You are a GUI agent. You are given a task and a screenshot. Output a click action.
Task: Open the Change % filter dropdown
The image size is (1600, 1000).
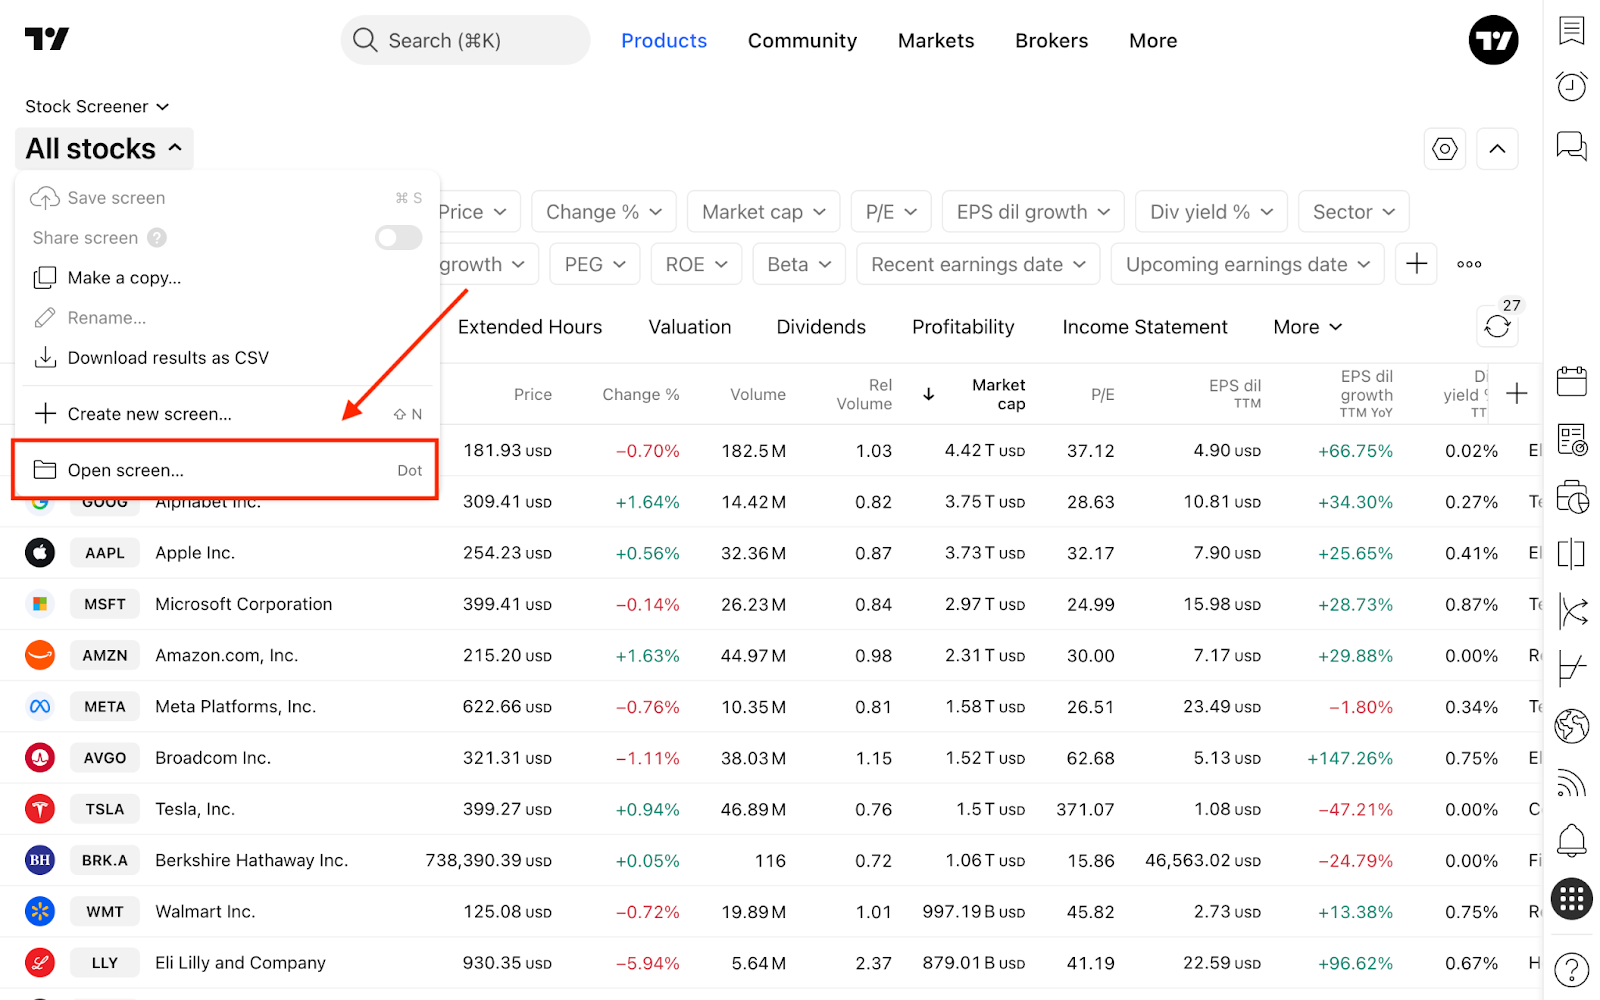604,212
